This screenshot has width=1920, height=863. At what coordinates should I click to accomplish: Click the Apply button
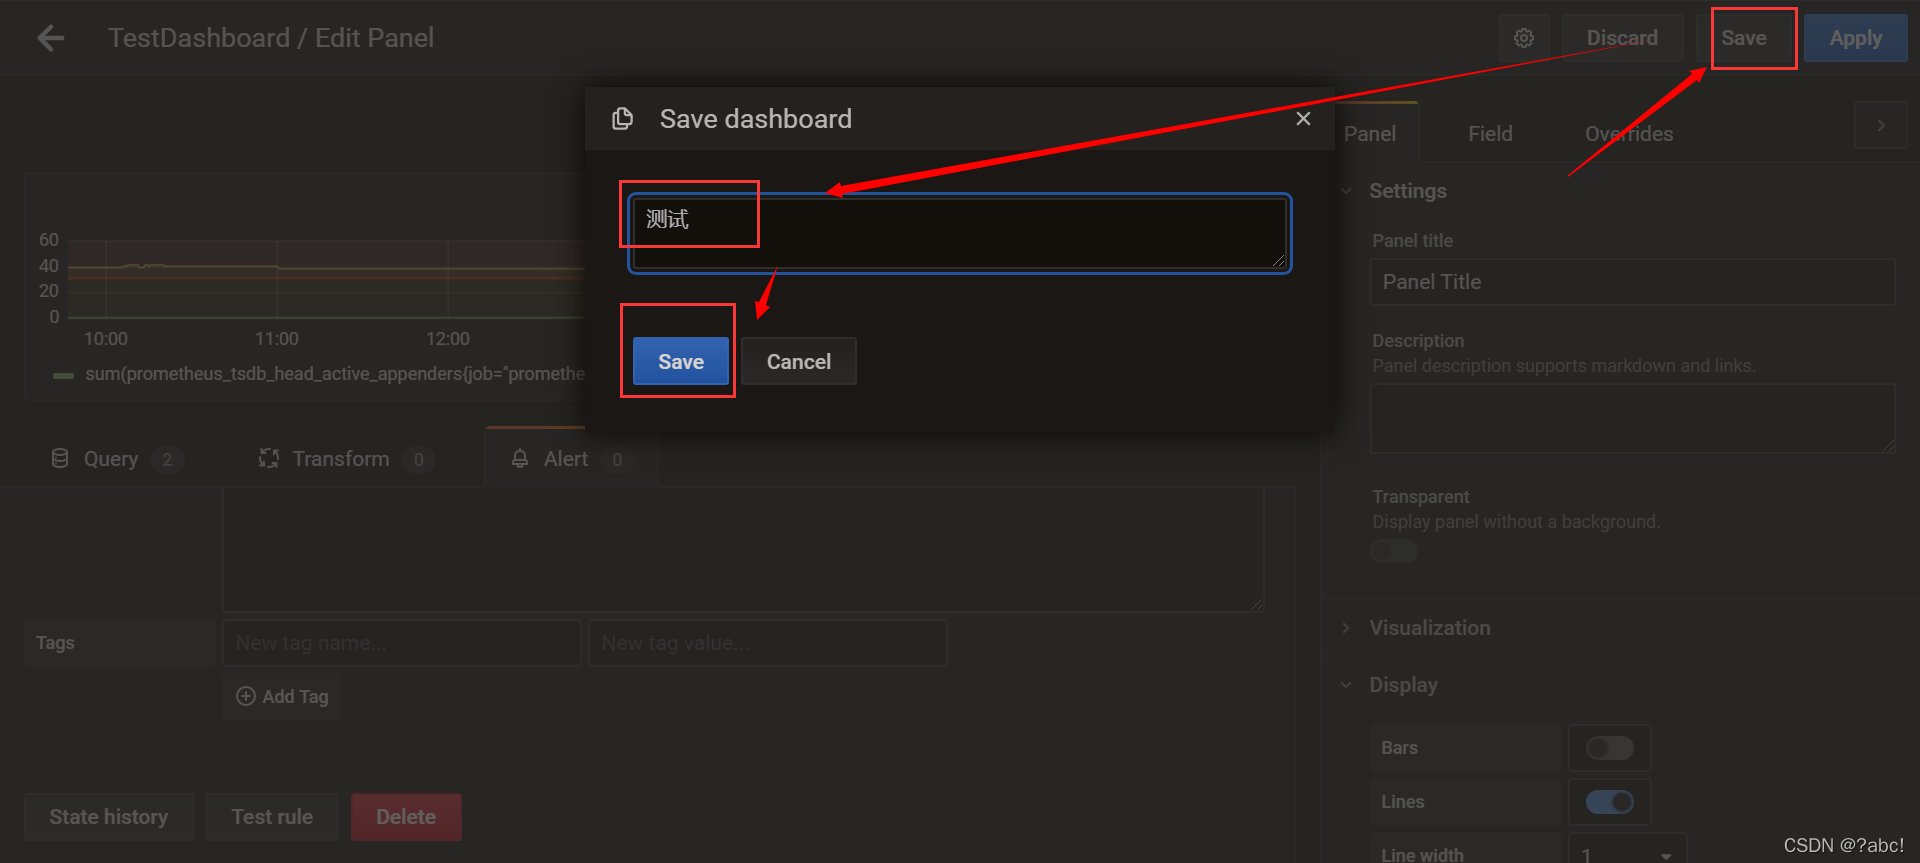[x=1856, y=38]
